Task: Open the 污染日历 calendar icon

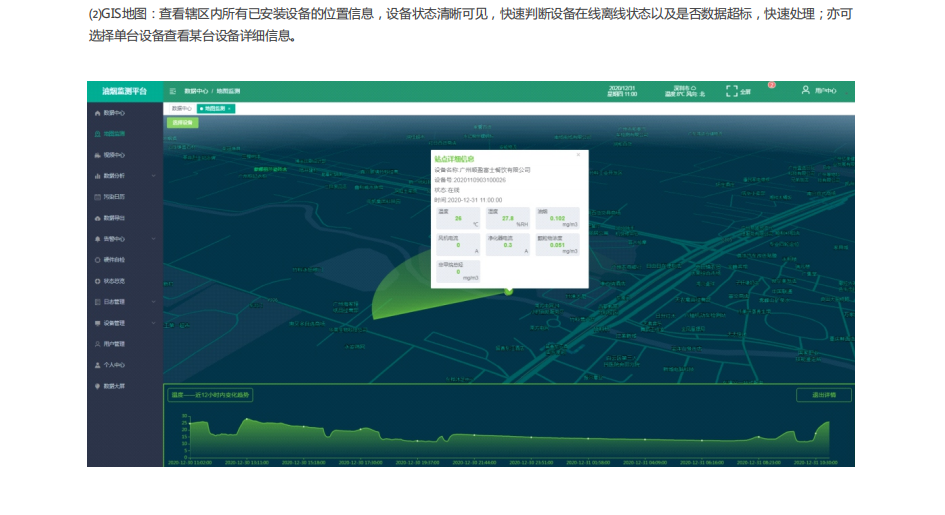Action: pos(98,197)
